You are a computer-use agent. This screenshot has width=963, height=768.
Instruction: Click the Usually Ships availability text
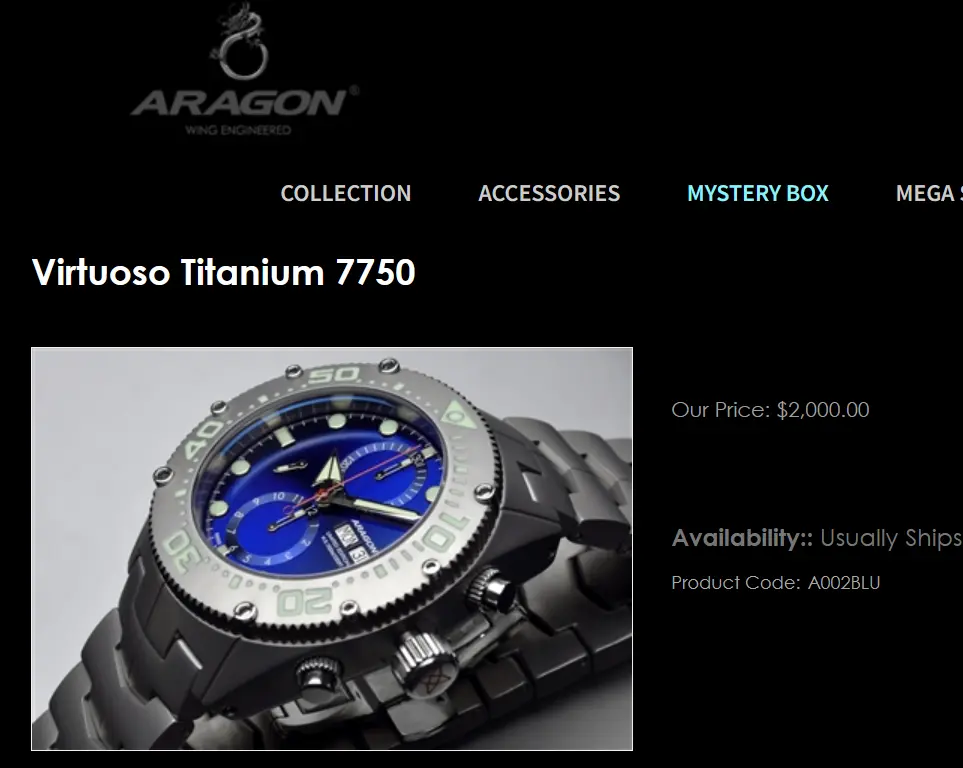[x=891, y=538]
